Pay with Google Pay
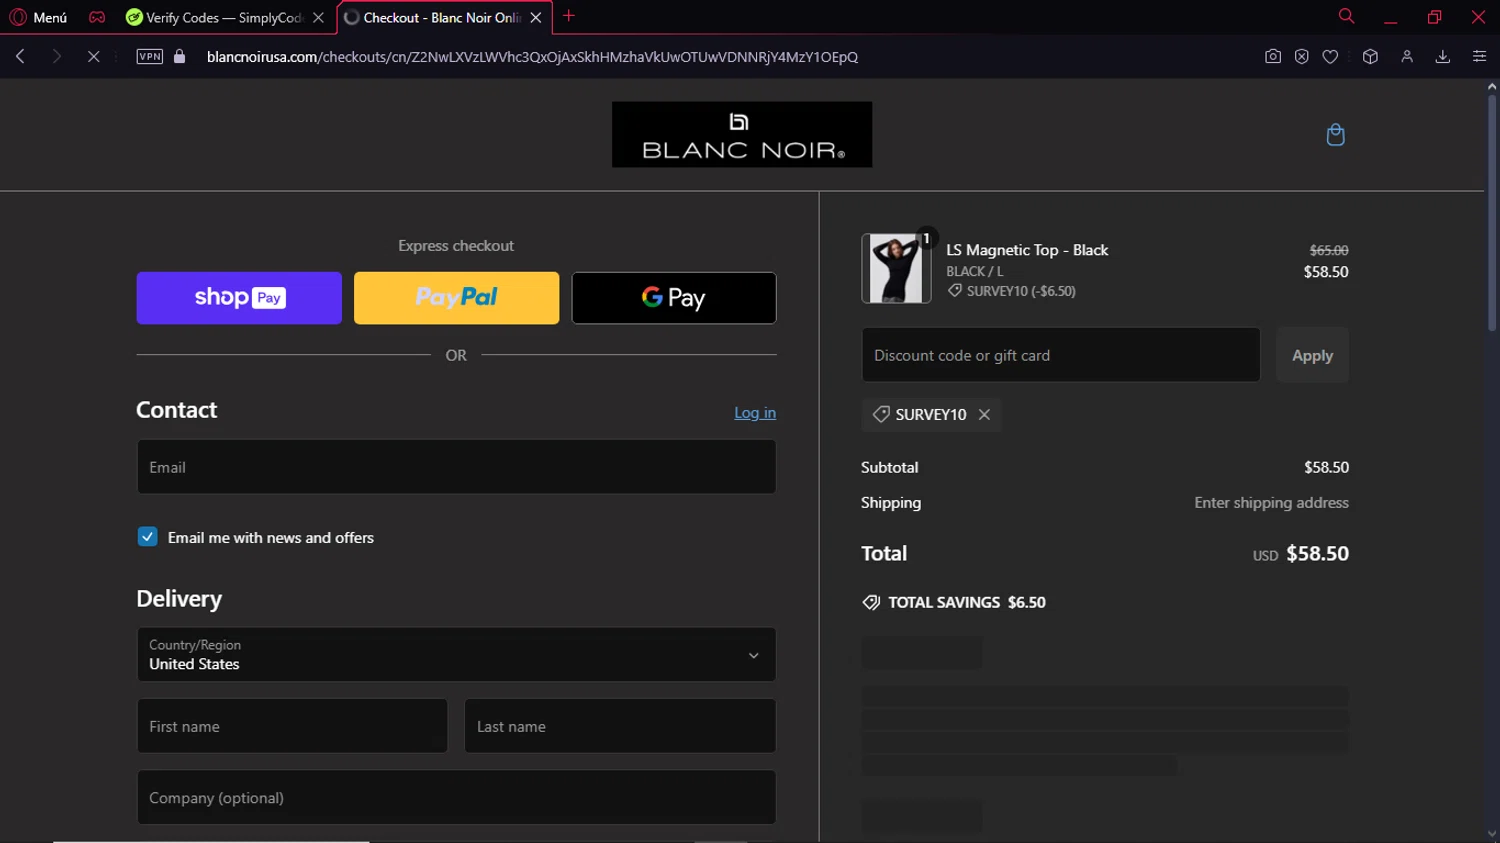1500x843 pixels. tap(674, 298)
